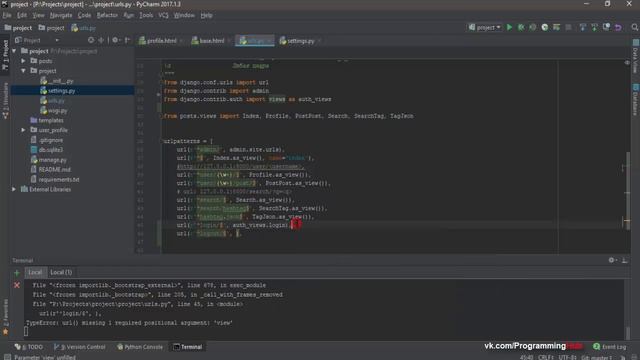Image resolution: width=640 pixels, height=360 pixels.
Task: Click the Collapse All icon in Project panel header
Action: click(x=101, y=40)
